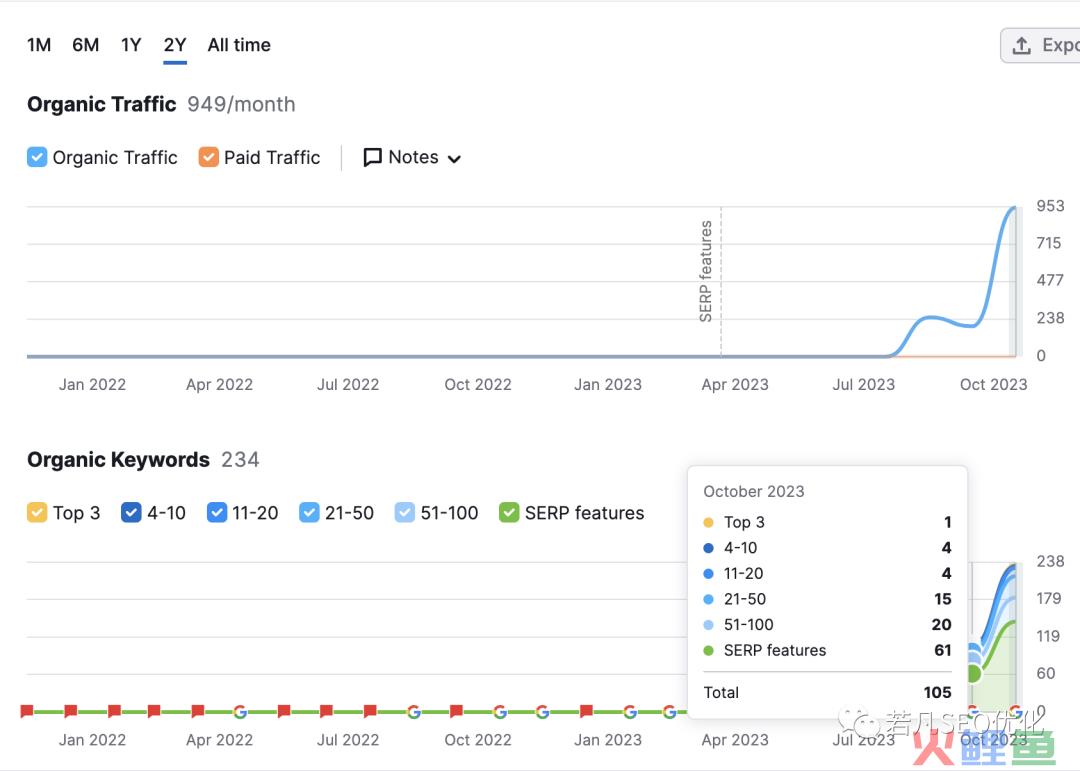Switch to the 1Y time range
The image size is (1080, 771).
click(x=131, y=45)
